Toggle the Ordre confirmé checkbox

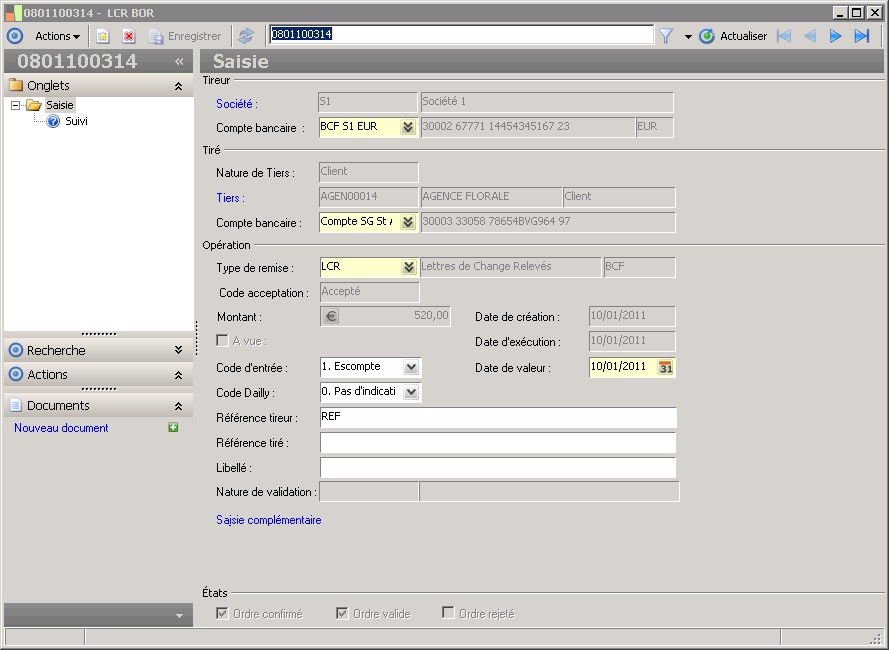222,613
